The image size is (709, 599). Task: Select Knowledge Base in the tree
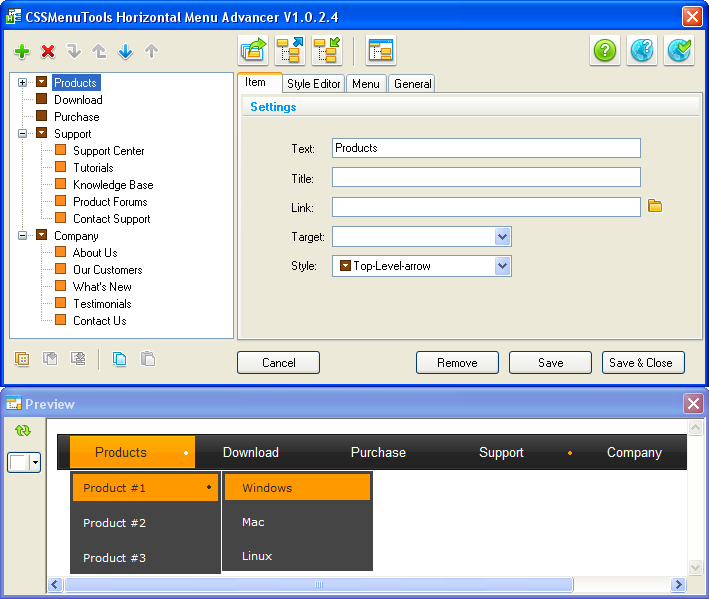[x=113, y=184]
